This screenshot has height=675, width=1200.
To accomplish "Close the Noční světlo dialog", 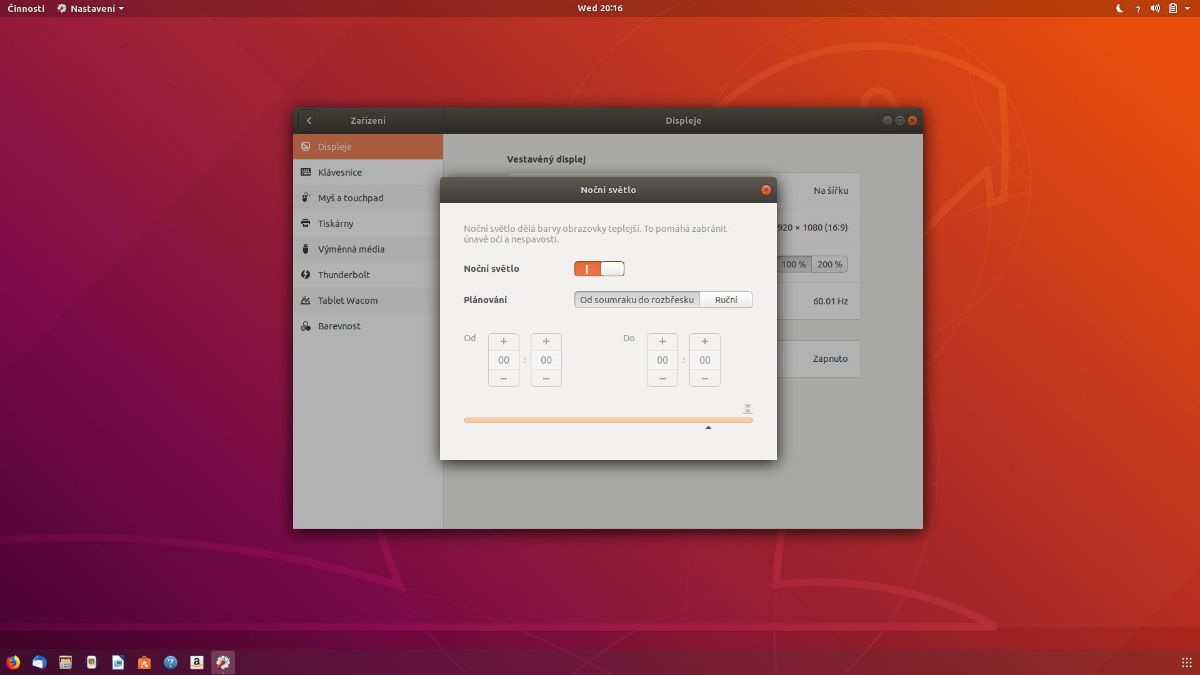I will 766,190.
